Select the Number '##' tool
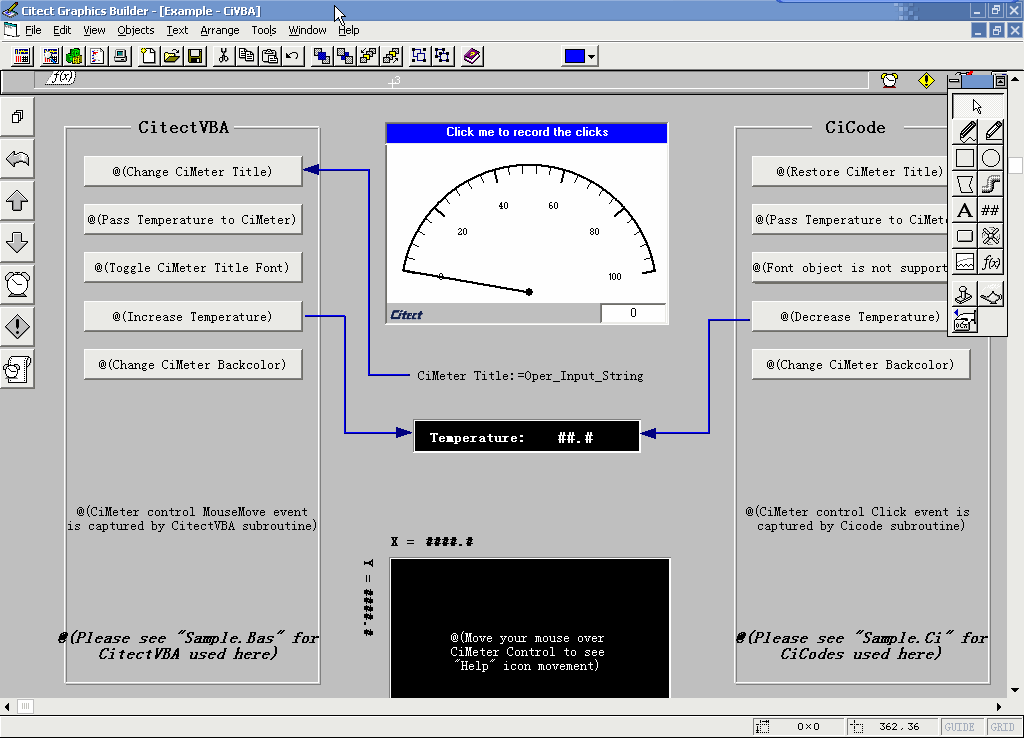 [x=991, y=210]
